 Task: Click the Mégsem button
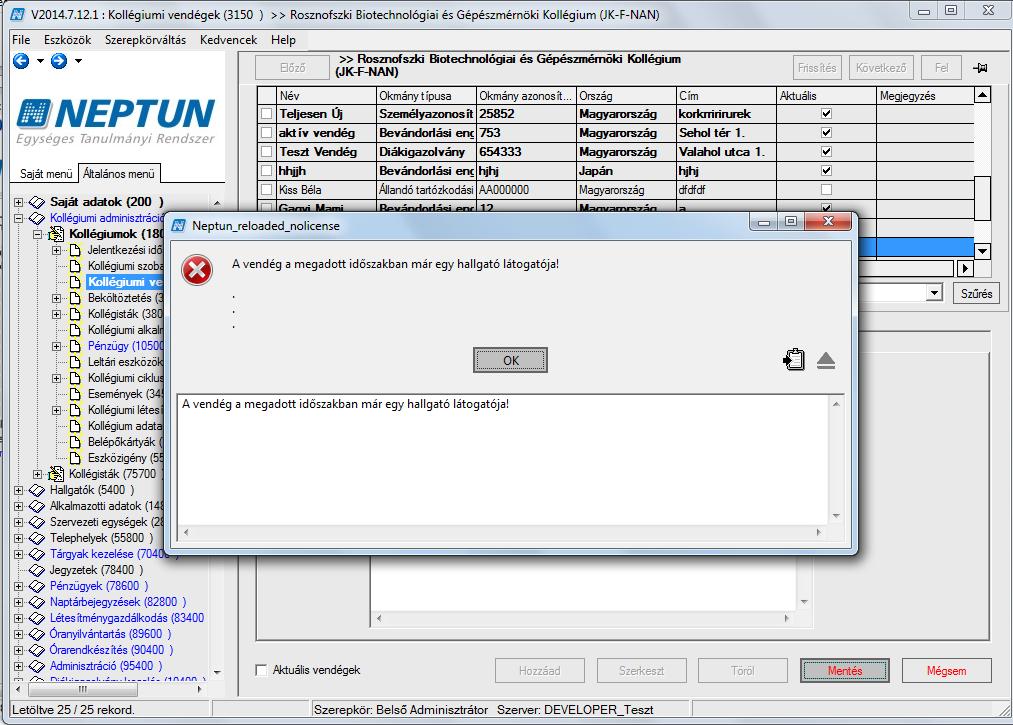[946, 671]
